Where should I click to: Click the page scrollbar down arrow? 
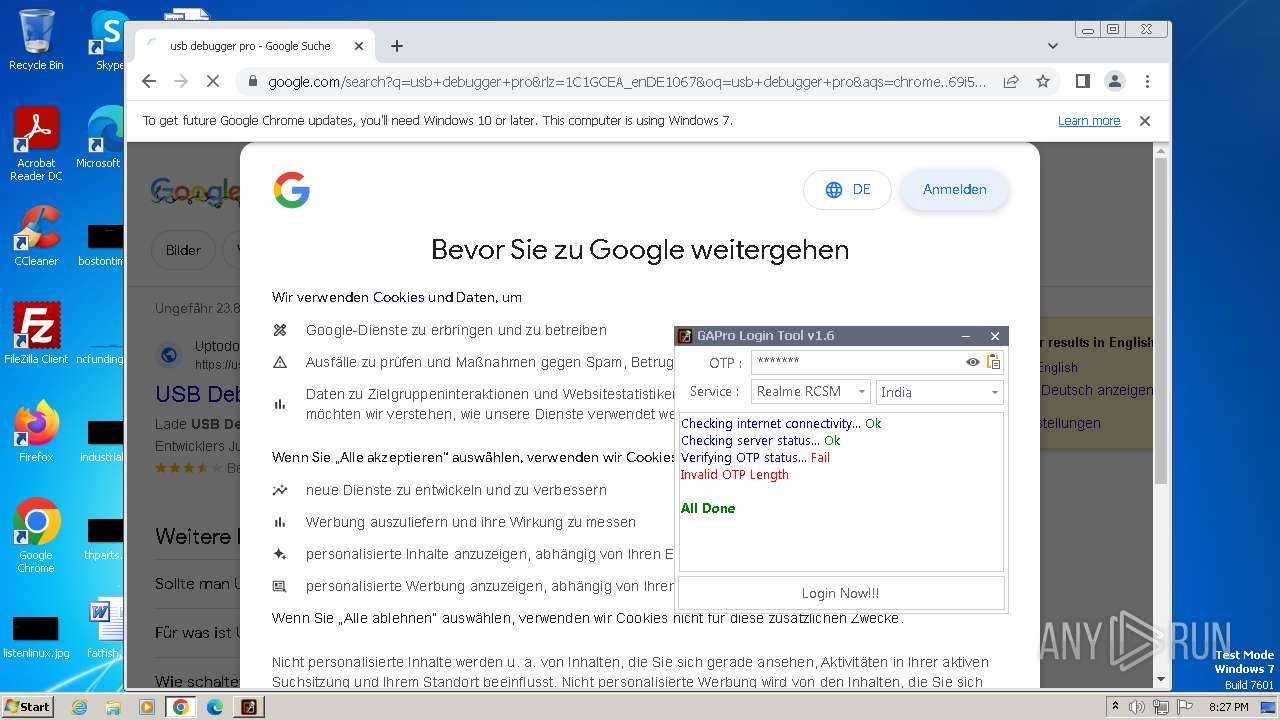[1161, 680]
